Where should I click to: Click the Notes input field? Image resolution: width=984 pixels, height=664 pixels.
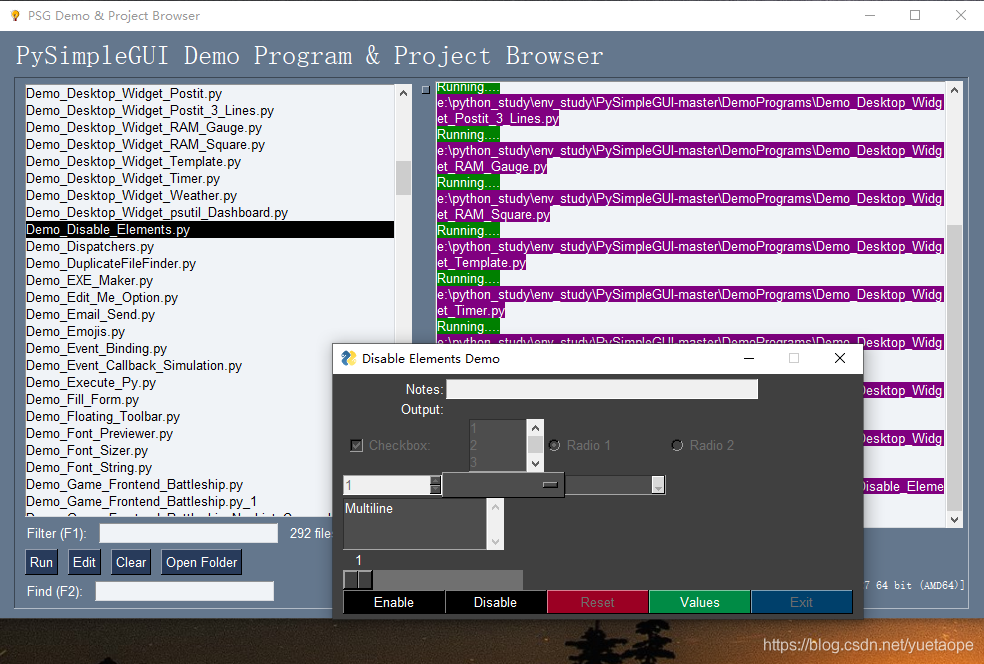click(602, 389)
